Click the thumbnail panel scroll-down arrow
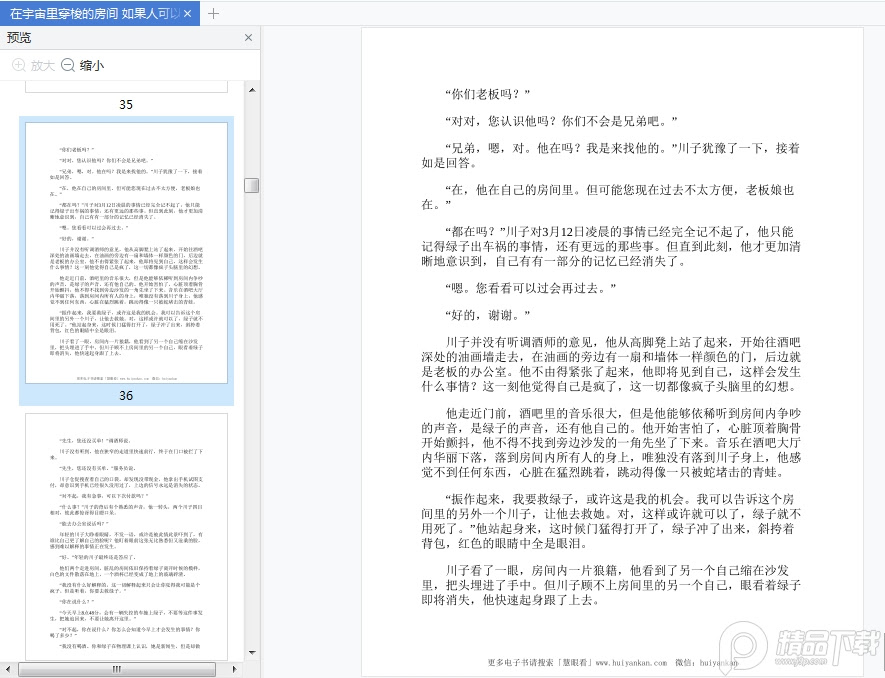Image resolution: width=885 pixels, height=678 pixels. 252,653
